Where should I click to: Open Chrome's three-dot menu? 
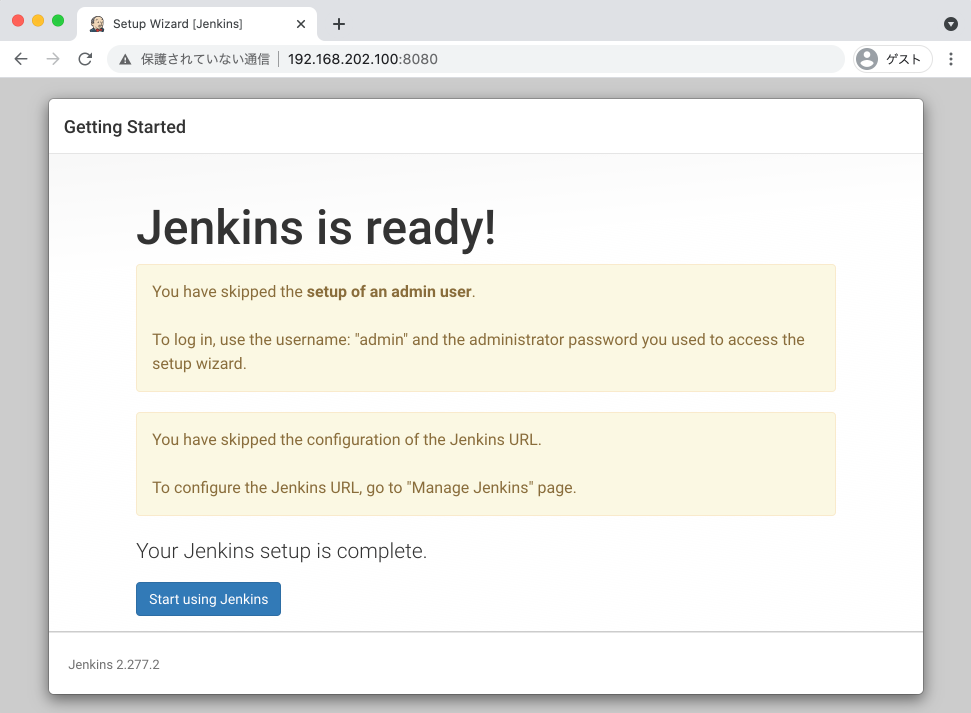[x=951, y=59]
